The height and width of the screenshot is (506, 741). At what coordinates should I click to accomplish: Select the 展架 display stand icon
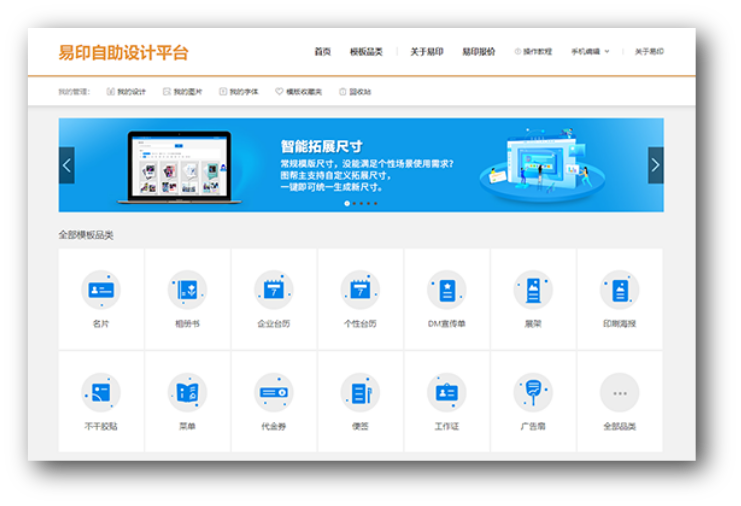pyautogui.click(x=533, y=290)
